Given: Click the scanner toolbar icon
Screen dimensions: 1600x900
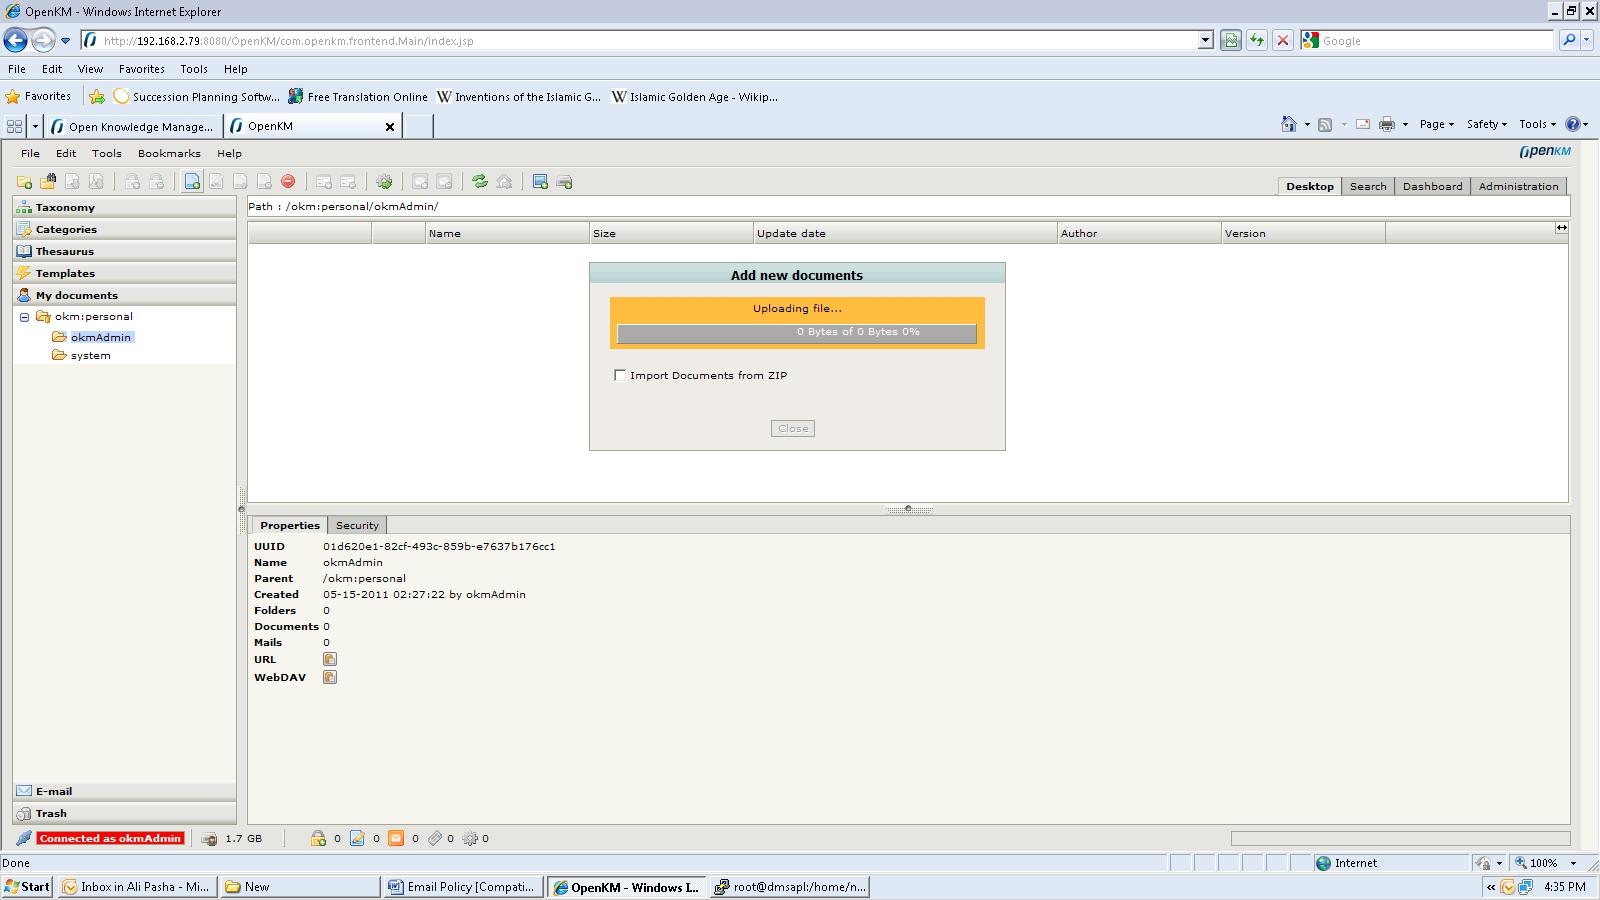Looking at the screenshot, I should [x=564, y=182].
